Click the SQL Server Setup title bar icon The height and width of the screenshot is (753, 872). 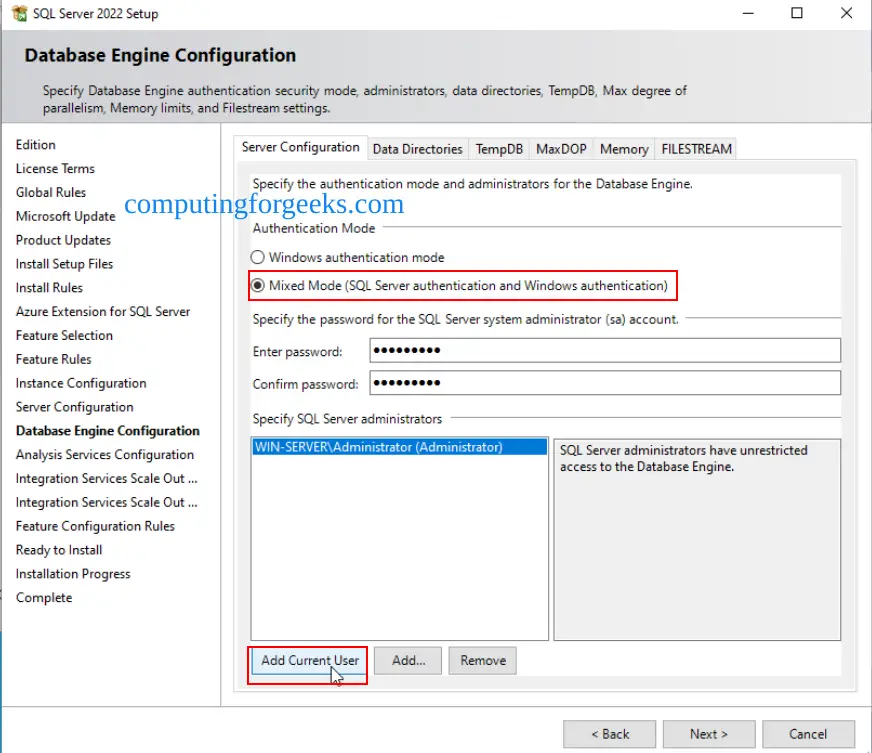pyautogui.click(x=19, y=13)
